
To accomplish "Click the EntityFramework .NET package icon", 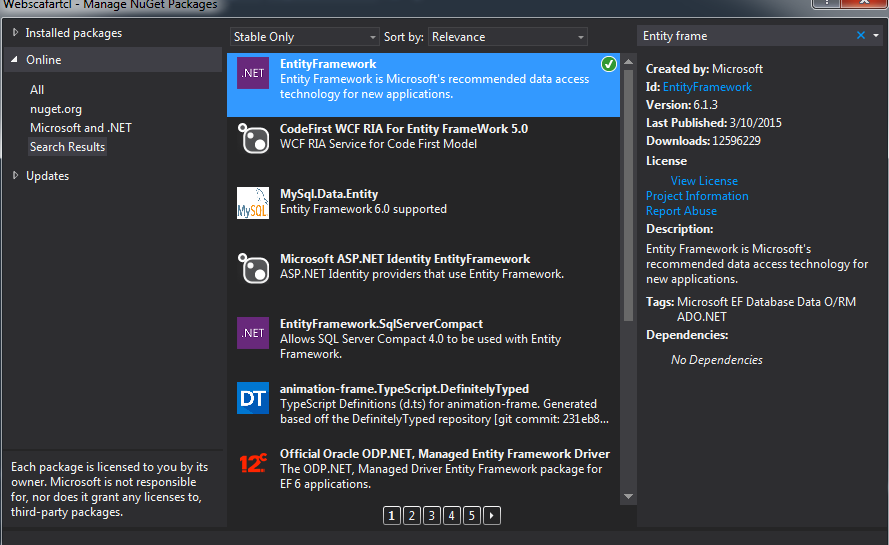I will (x=253, y=73).
